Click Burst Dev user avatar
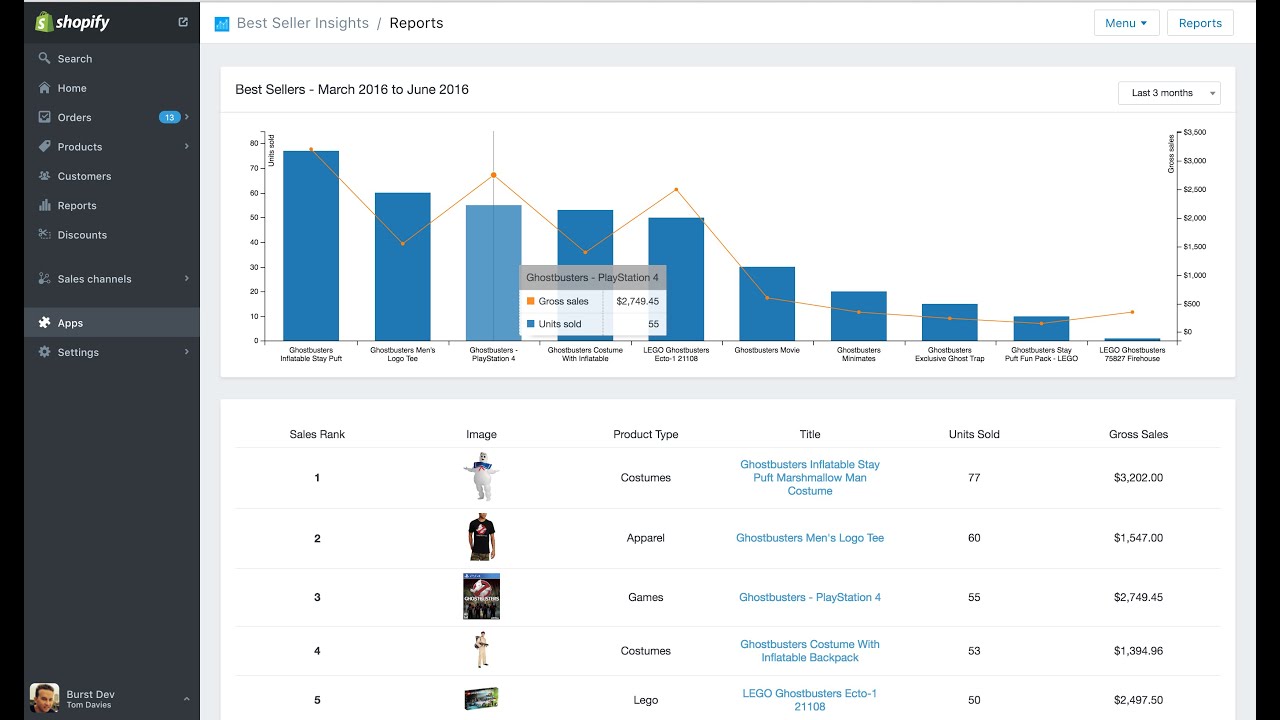1280x720 pixels. point(44,698)
